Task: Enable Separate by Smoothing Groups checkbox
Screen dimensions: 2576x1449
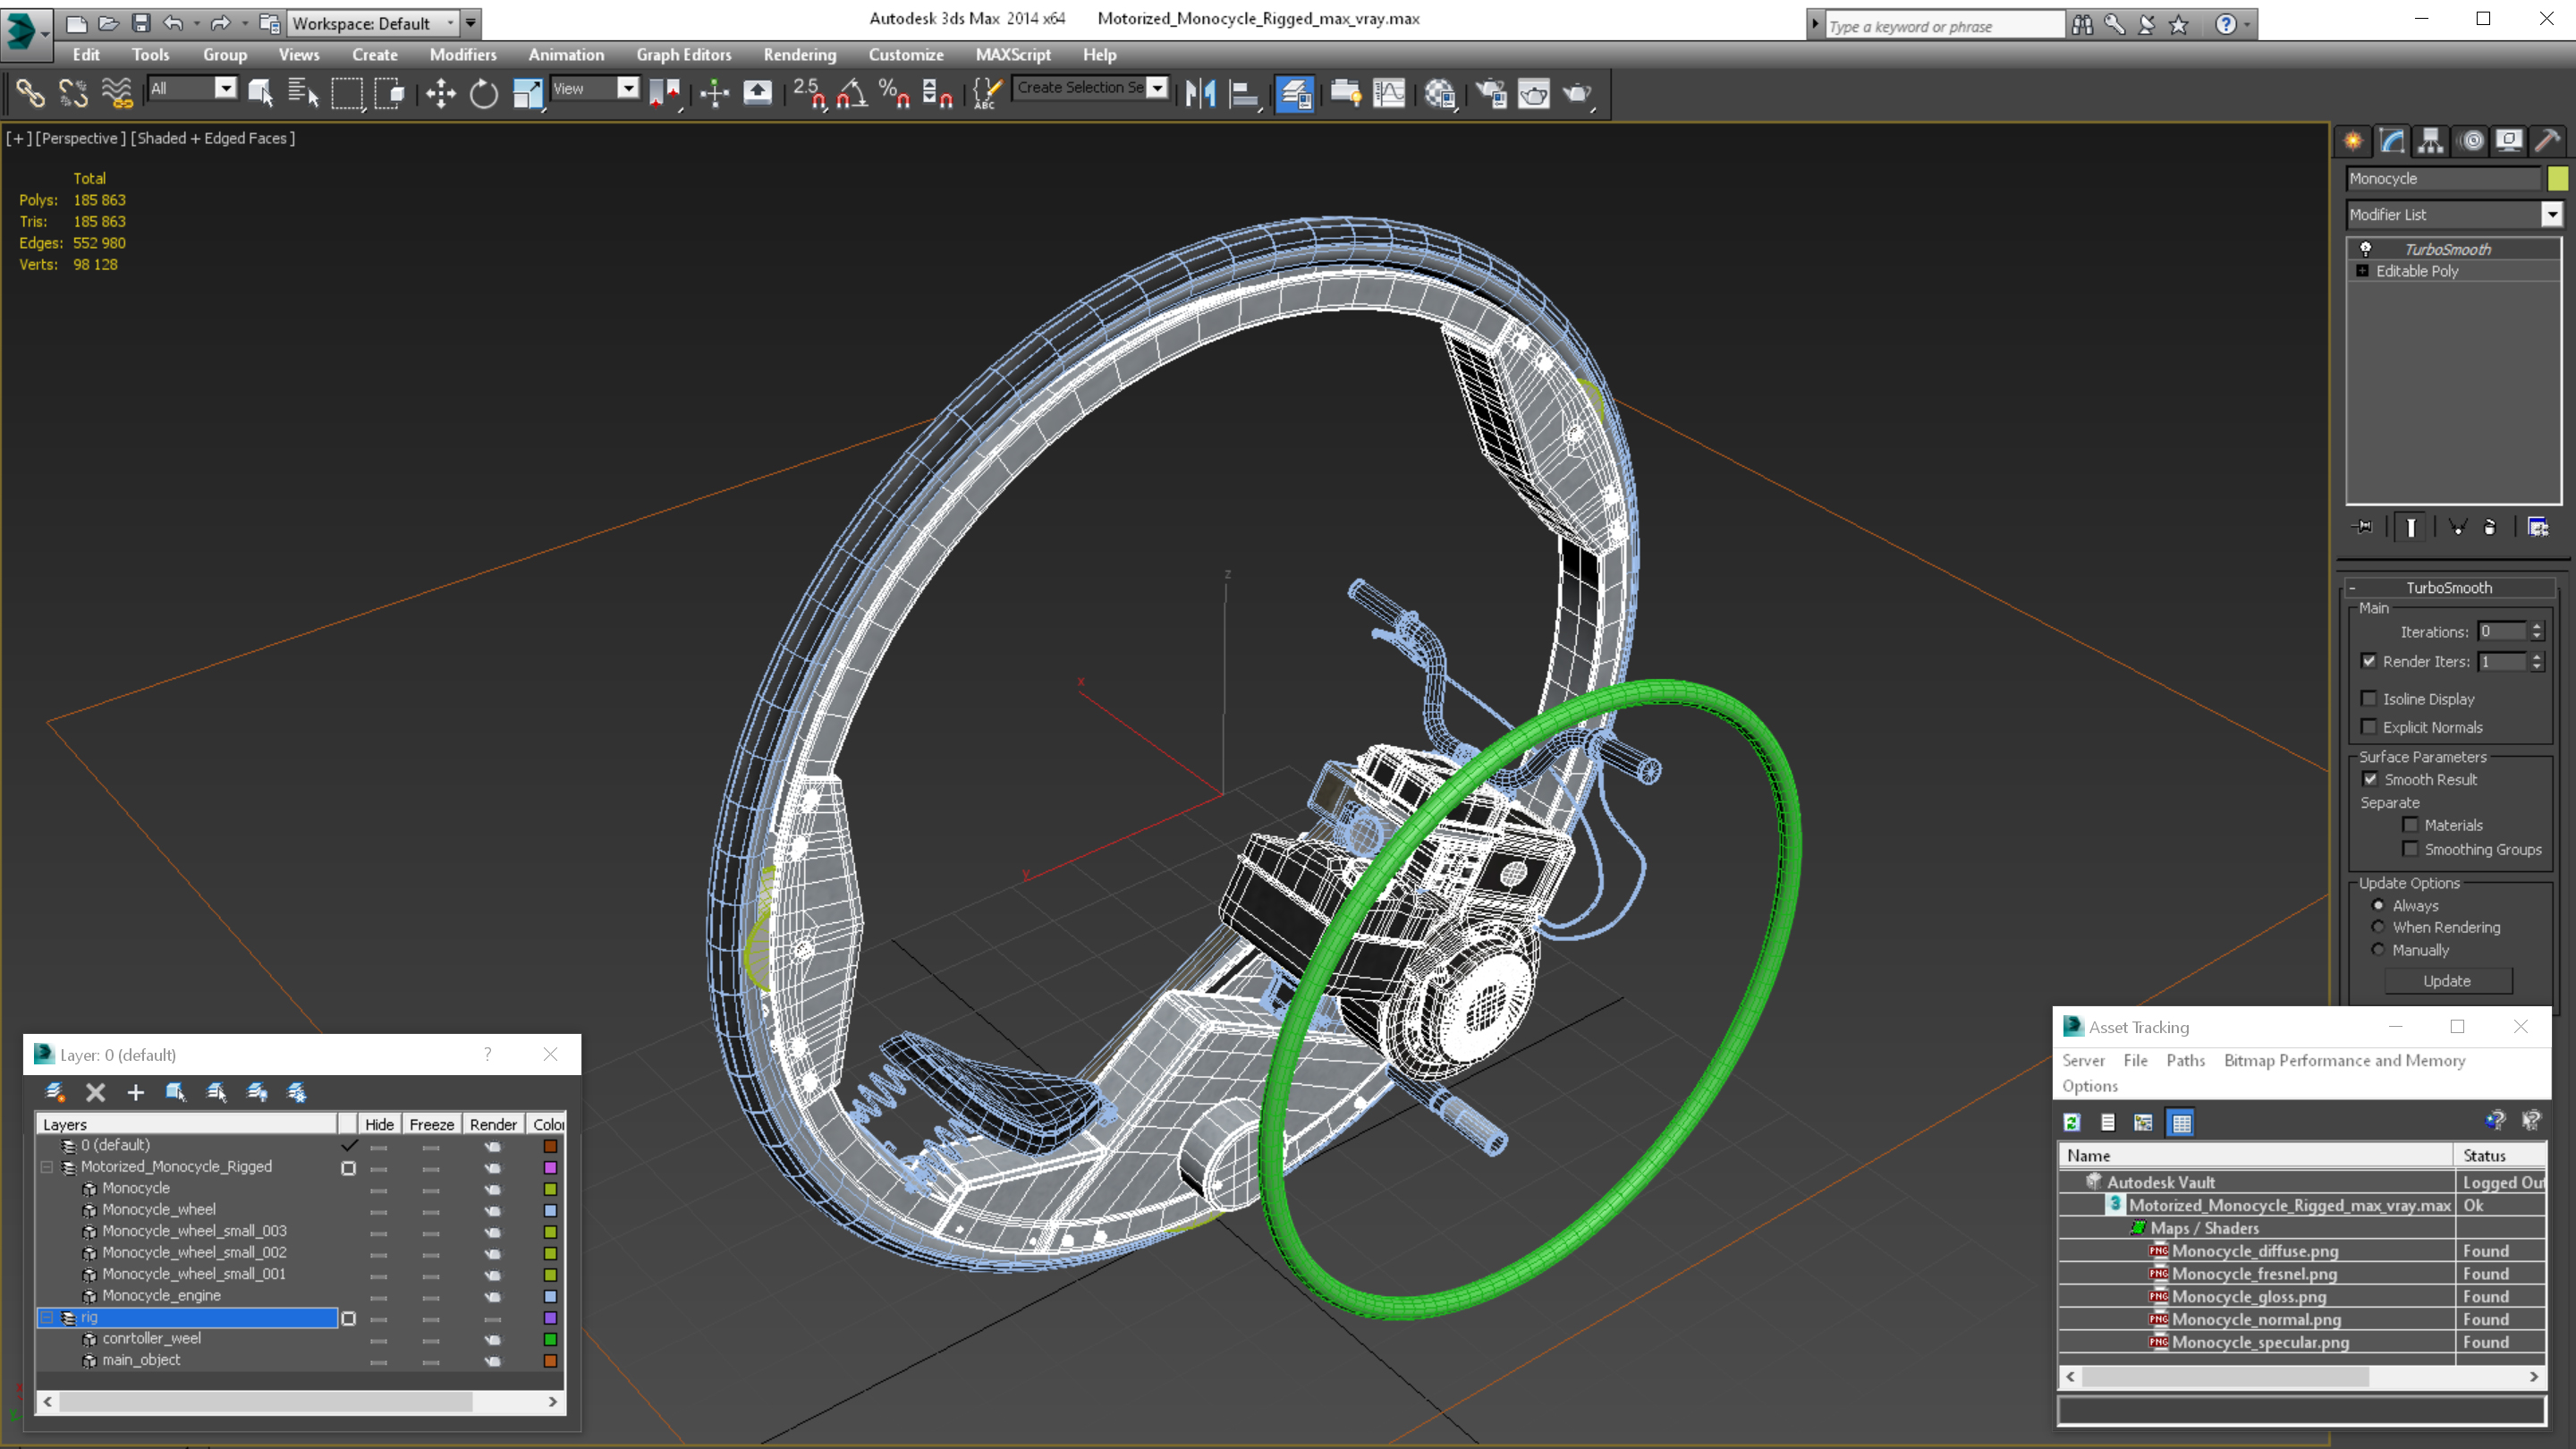Action: click(2410, 849)
